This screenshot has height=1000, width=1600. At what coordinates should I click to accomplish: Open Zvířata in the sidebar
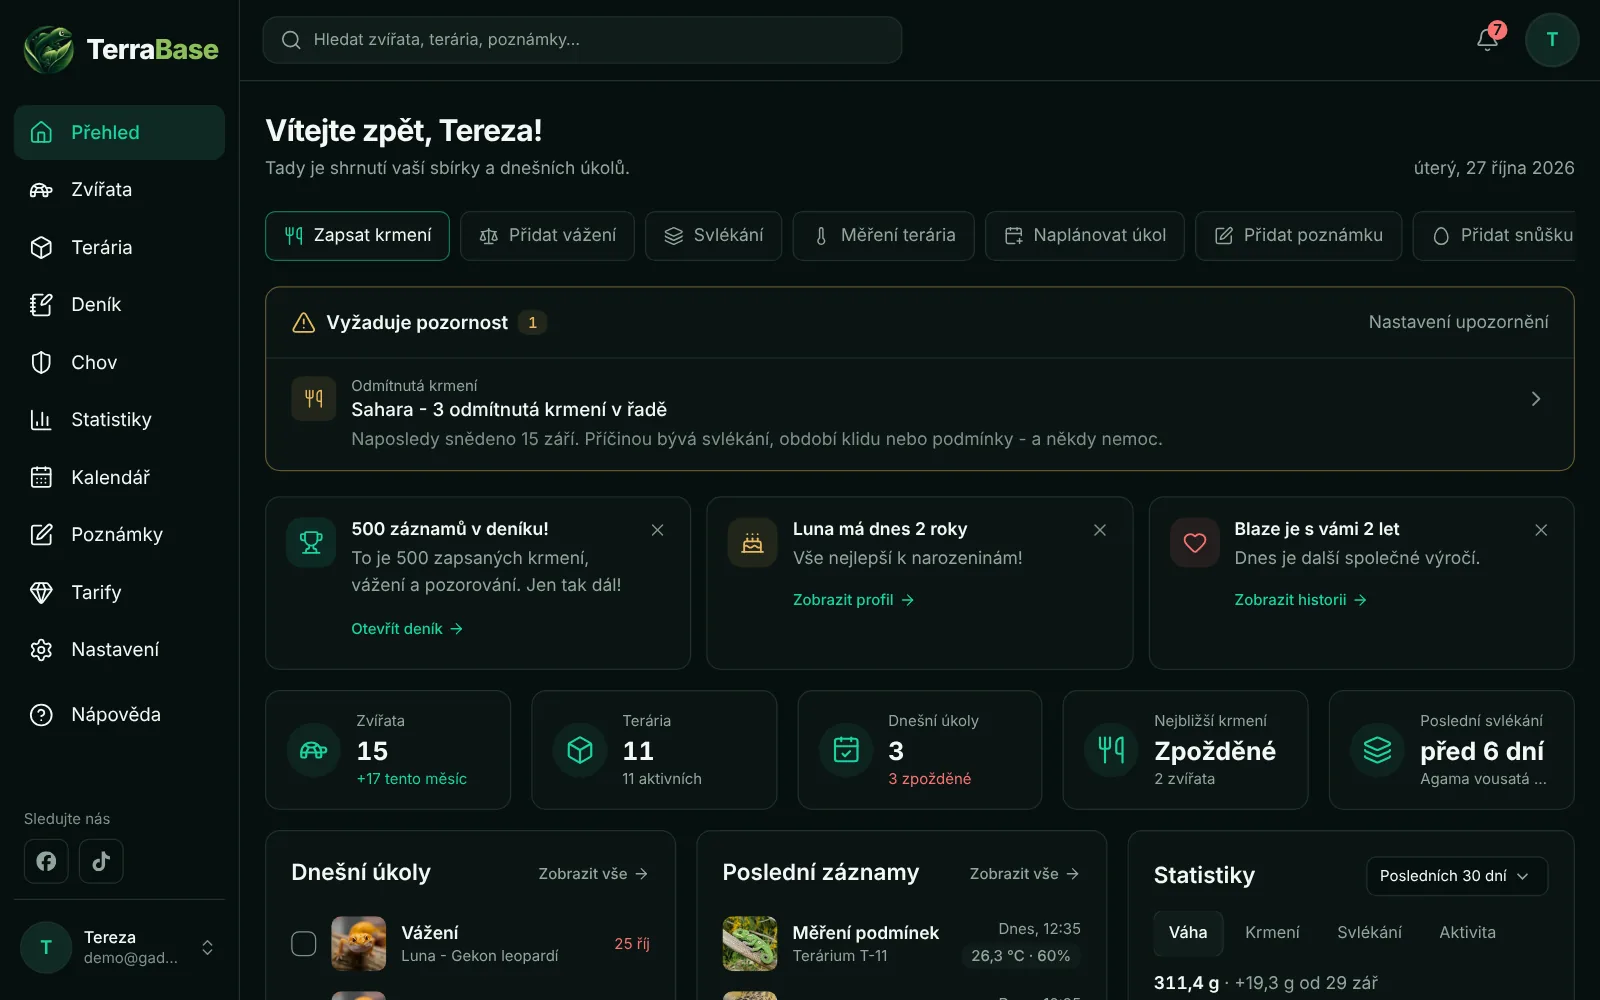coord(119,190)
